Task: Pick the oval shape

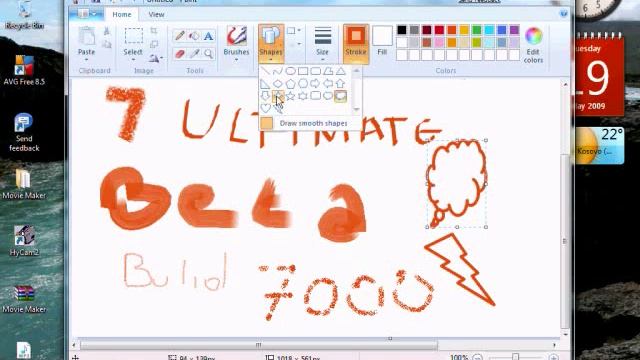Action: click(290, 71)
